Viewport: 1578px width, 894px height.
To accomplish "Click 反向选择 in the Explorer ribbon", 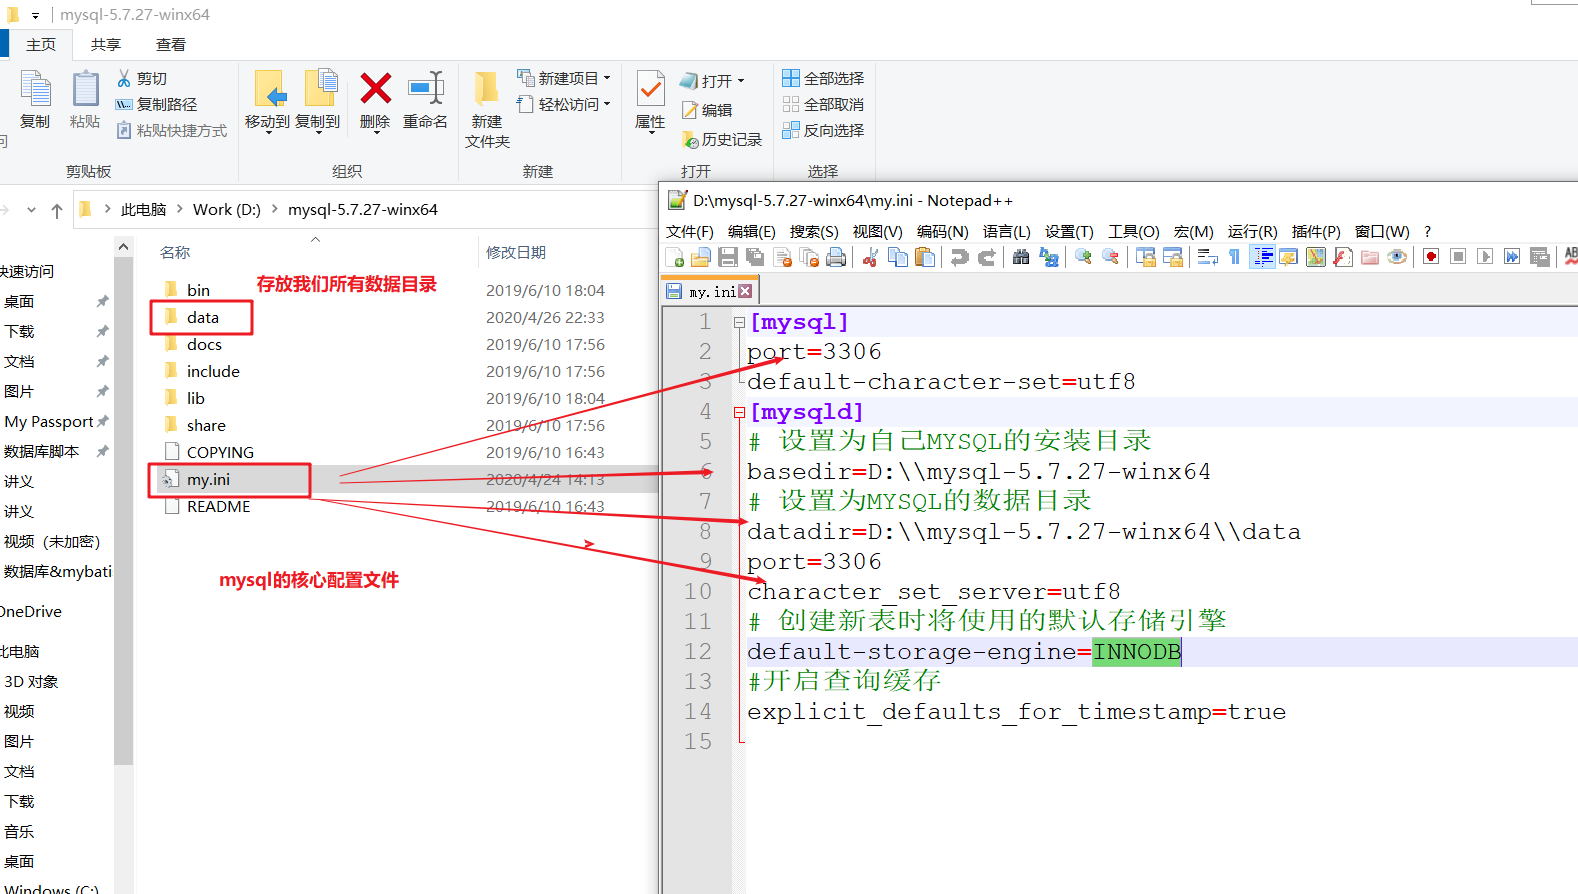I will (823, 130).
